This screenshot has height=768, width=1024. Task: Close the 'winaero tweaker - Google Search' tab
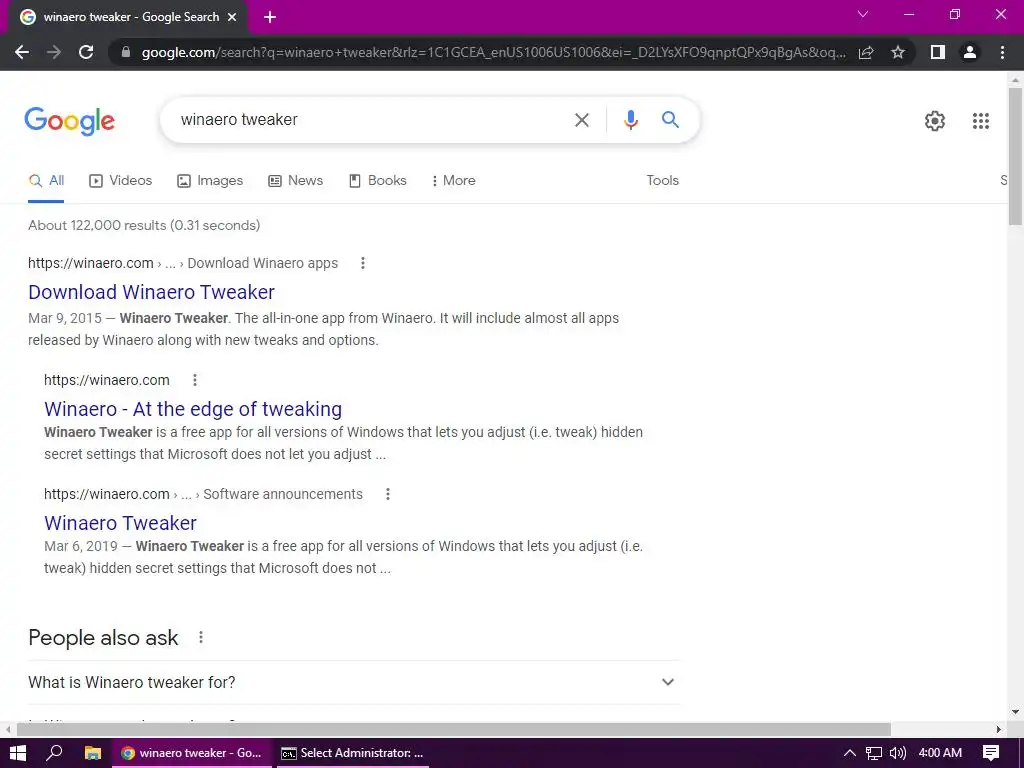(232, 18)
